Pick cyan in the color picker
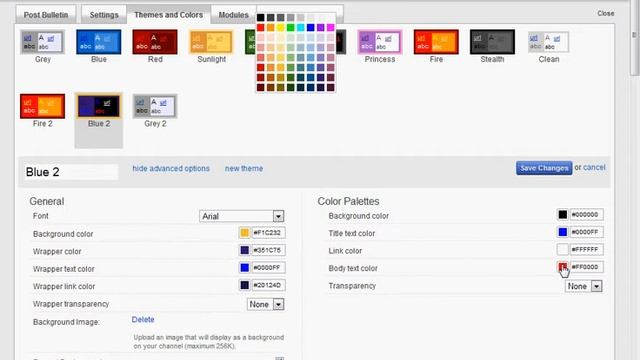The image size is (640, 360). point(300,27)
